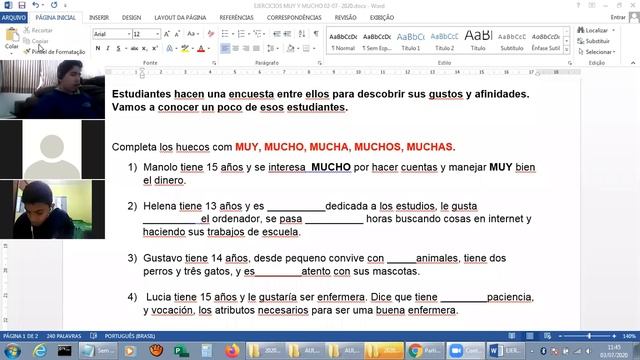
Task: Open Selecionar dropdown in Edição
Action: pos(597,52)
